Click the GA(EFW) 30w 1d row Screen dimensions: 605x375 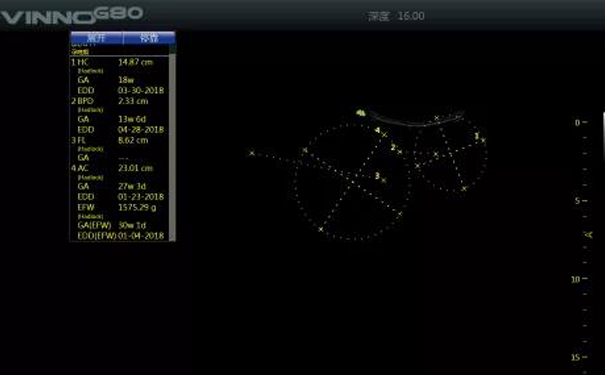(x=119, y=225)
